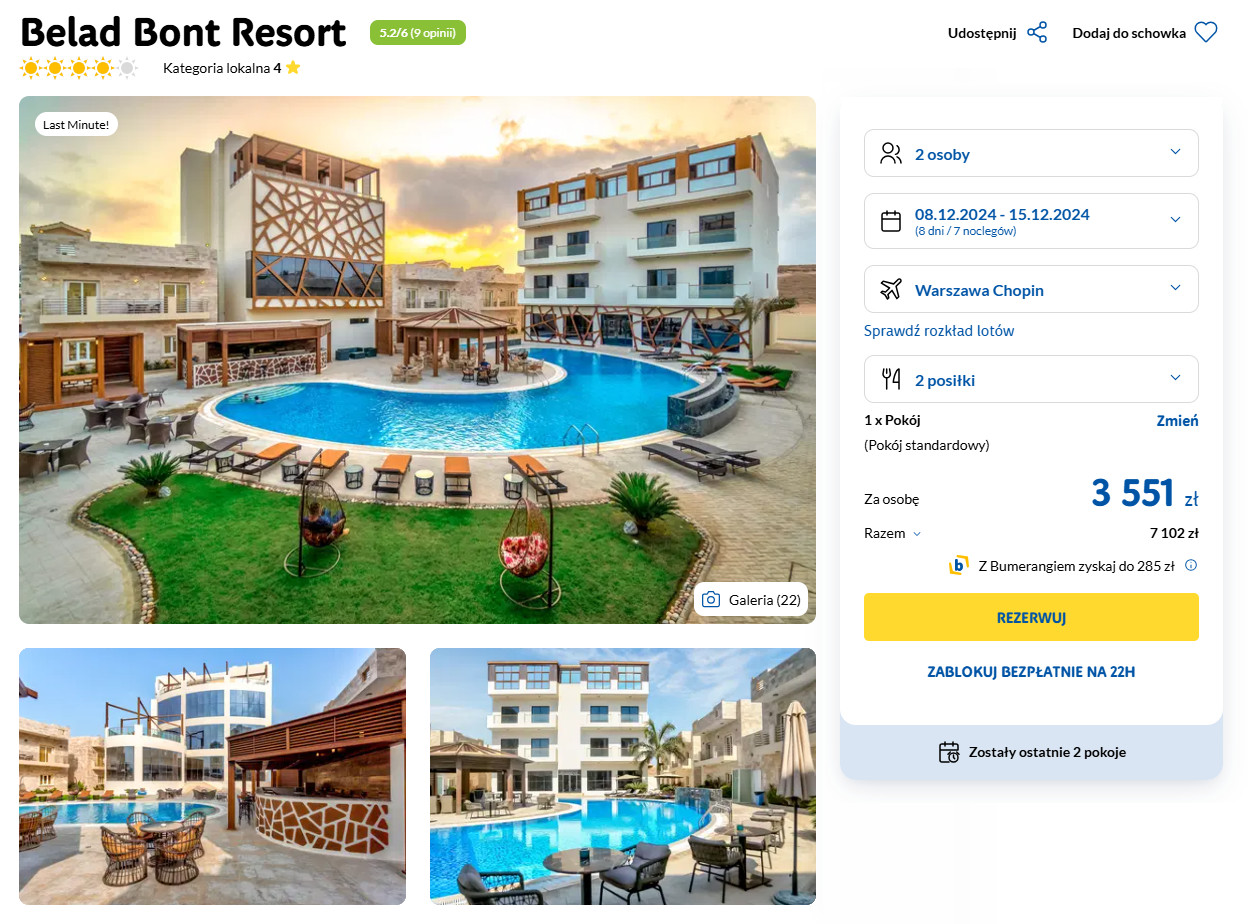Click ZABLOKUJ BEZPŁATNIE NA 22H link
Image resolution: width=1260 pixels, height=924 pixels.
pyautogui.click(x=1031, y=672)
